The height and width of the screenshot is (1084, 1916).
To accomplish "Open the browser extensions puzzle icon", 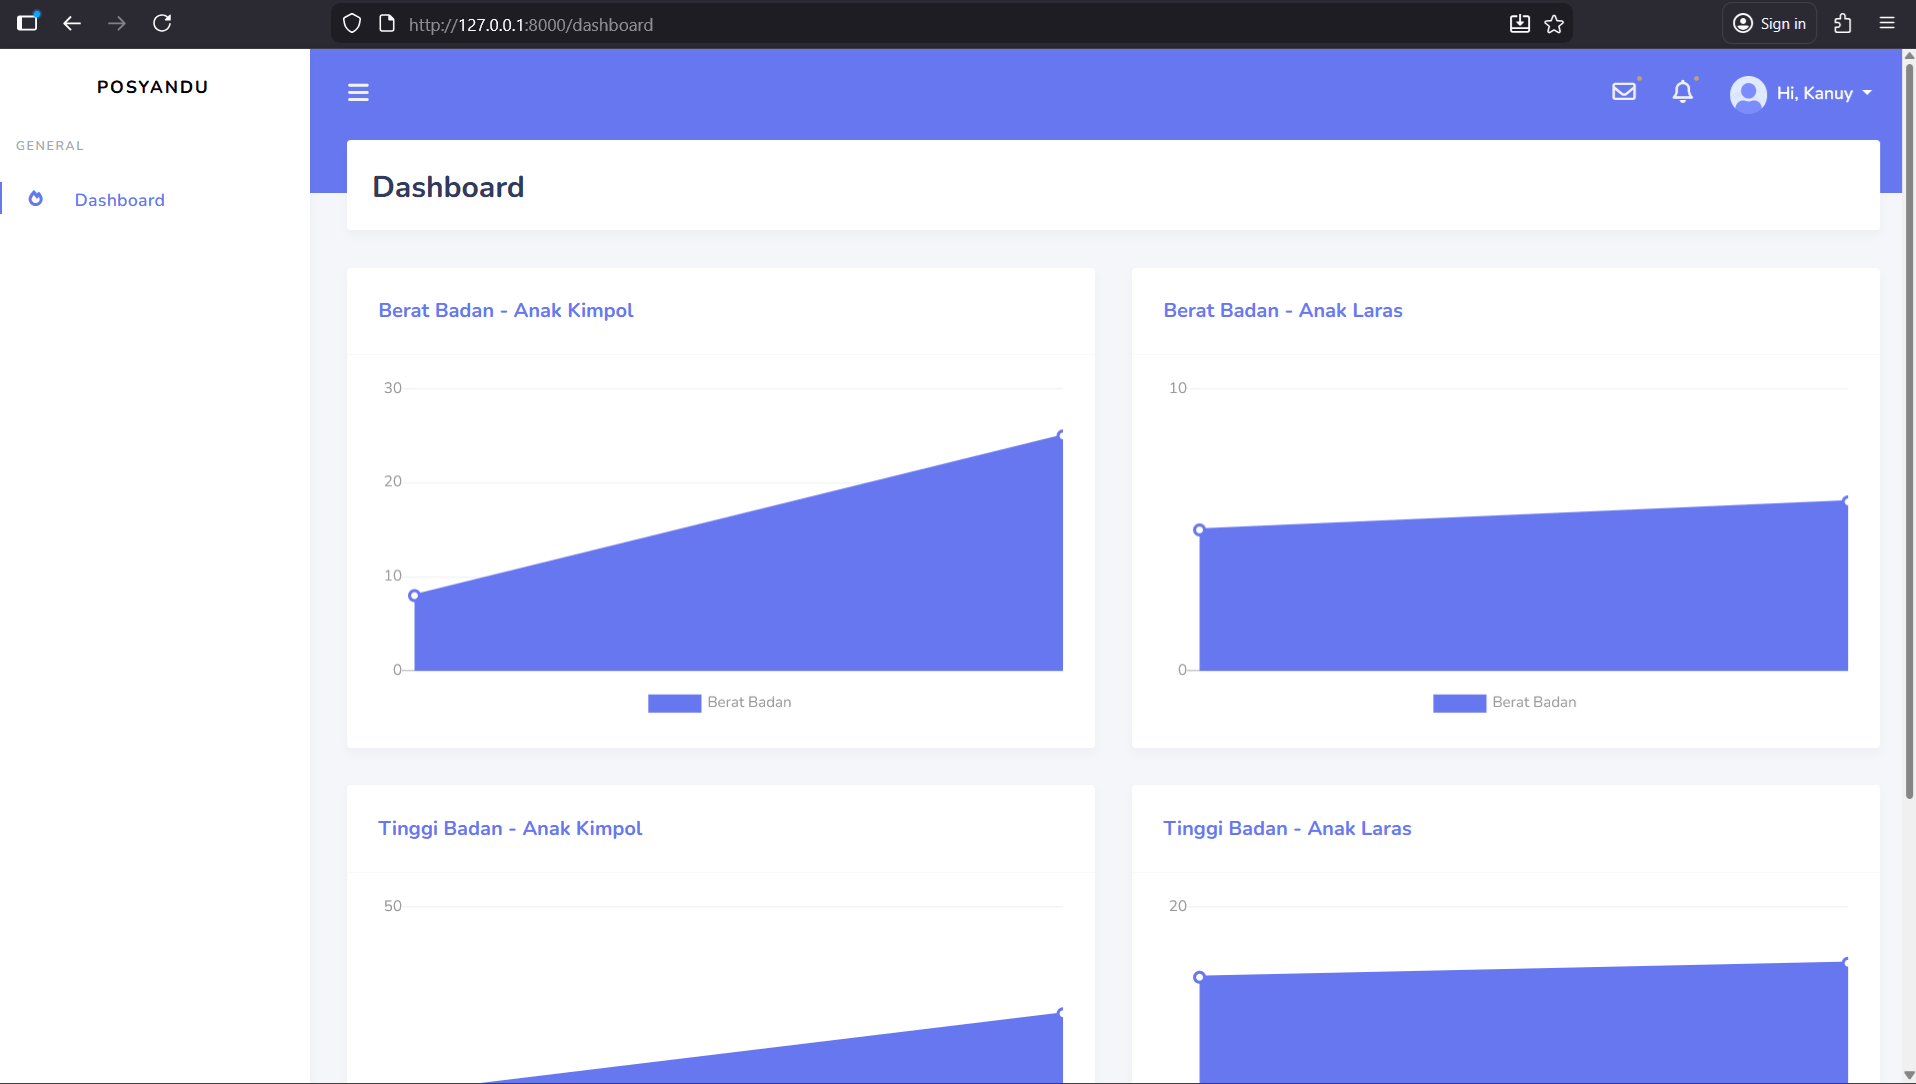I will coord(1843,23).
